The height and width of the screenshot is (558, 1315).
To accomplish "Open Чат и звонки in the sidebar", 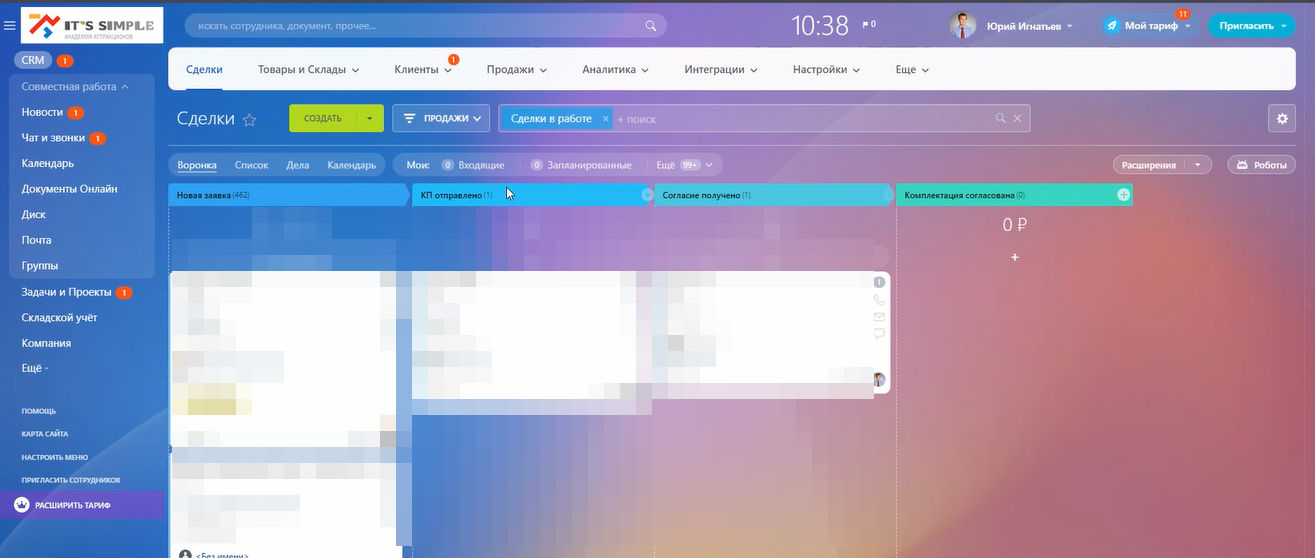I will pyautogui.click(x=54, y=138).
